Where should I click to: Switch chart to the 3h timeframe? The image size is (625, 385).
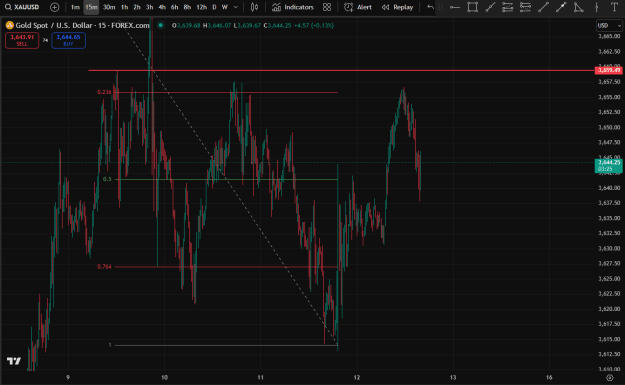tap(149, 7)
